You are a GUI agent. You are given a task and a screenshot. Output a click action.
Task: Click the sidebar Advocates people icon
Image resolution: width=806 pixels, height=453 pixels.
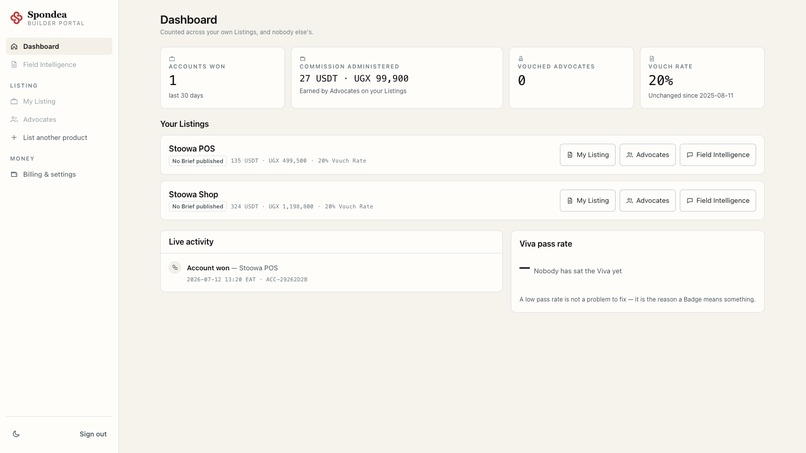(x=14, y=119)
